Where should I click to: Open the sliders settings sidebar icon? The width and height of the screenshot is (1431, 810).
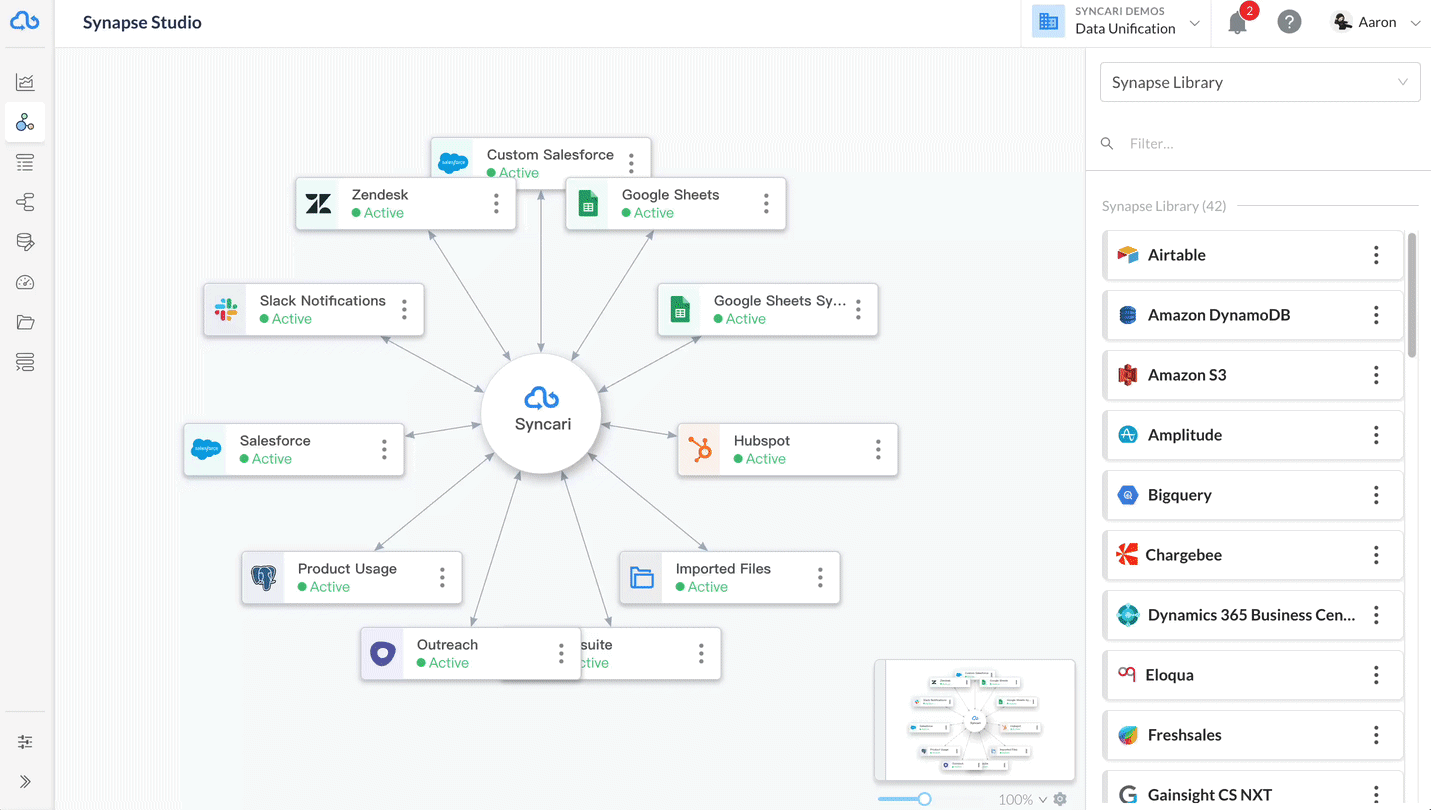25,742
